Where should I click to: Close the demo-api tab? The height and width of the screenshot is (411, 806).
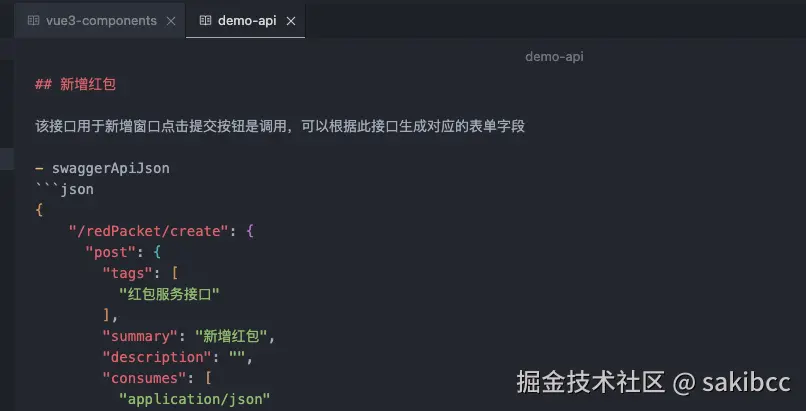click(x=291, y=21)
